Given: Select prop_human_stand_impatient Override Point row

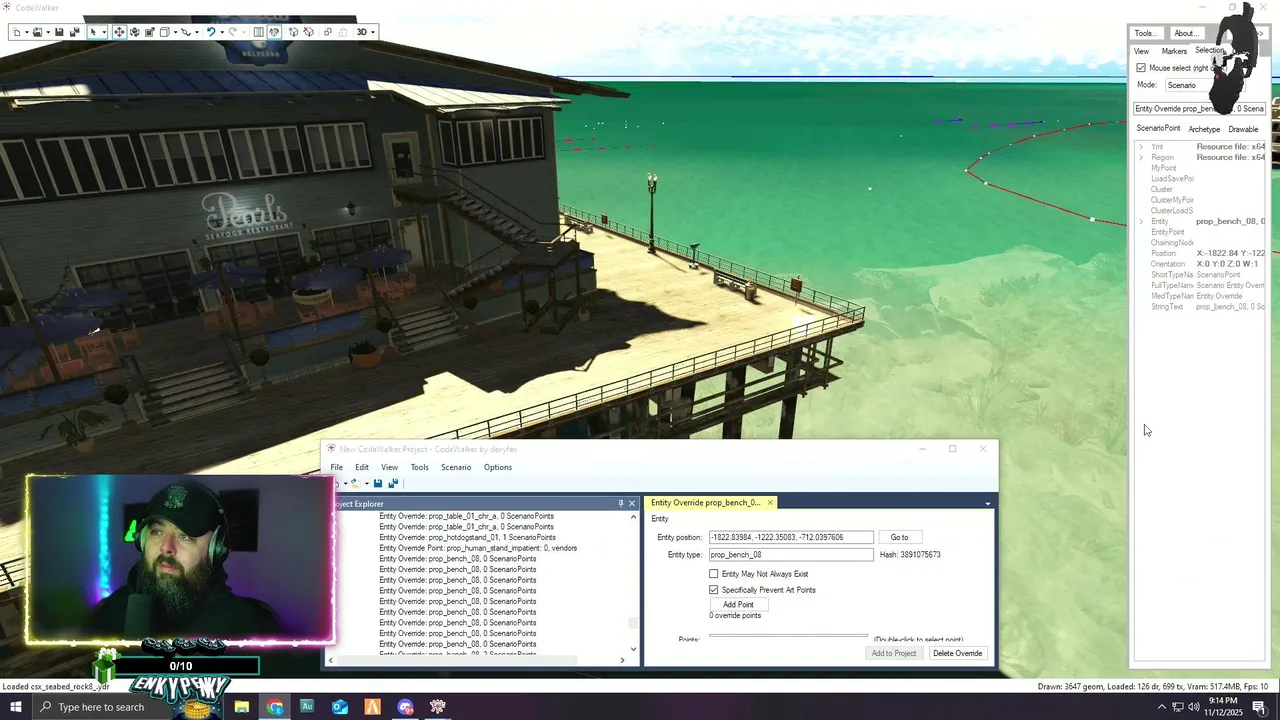Looking at the screenshot, I should [478, 548].
